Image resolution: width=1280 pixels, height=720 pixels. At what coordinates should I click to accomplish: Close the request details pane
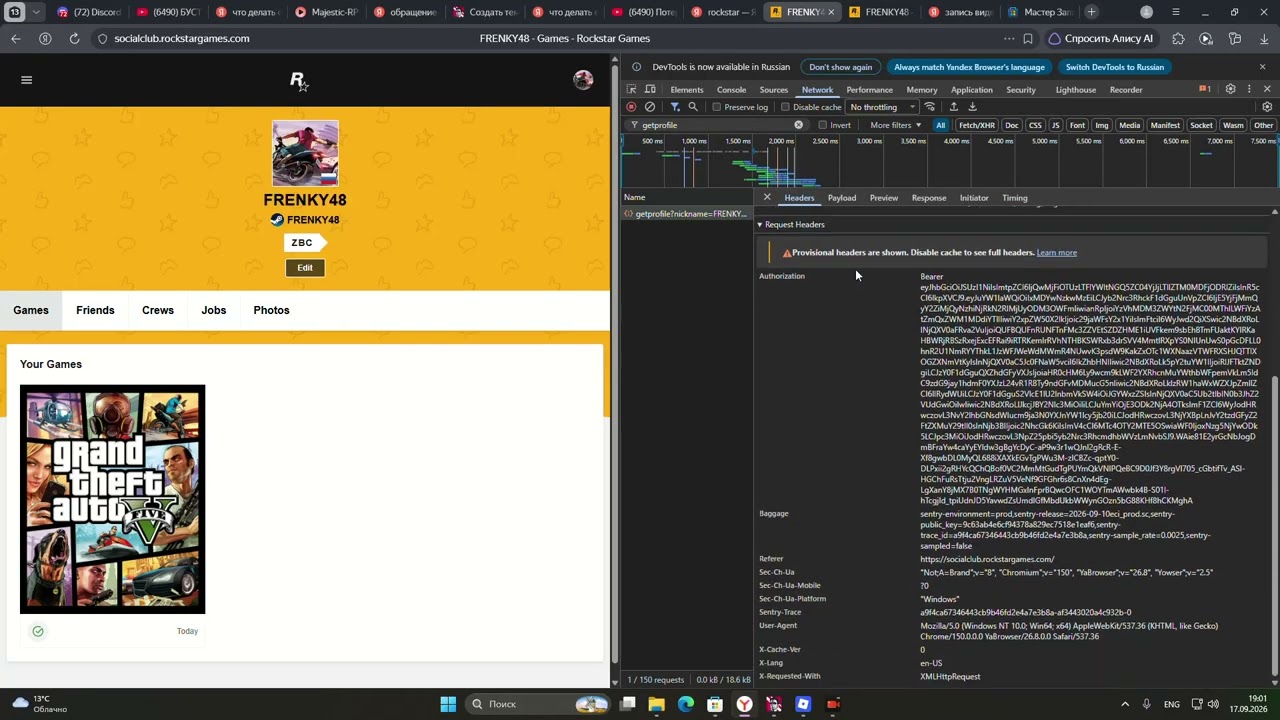(767, 198)
